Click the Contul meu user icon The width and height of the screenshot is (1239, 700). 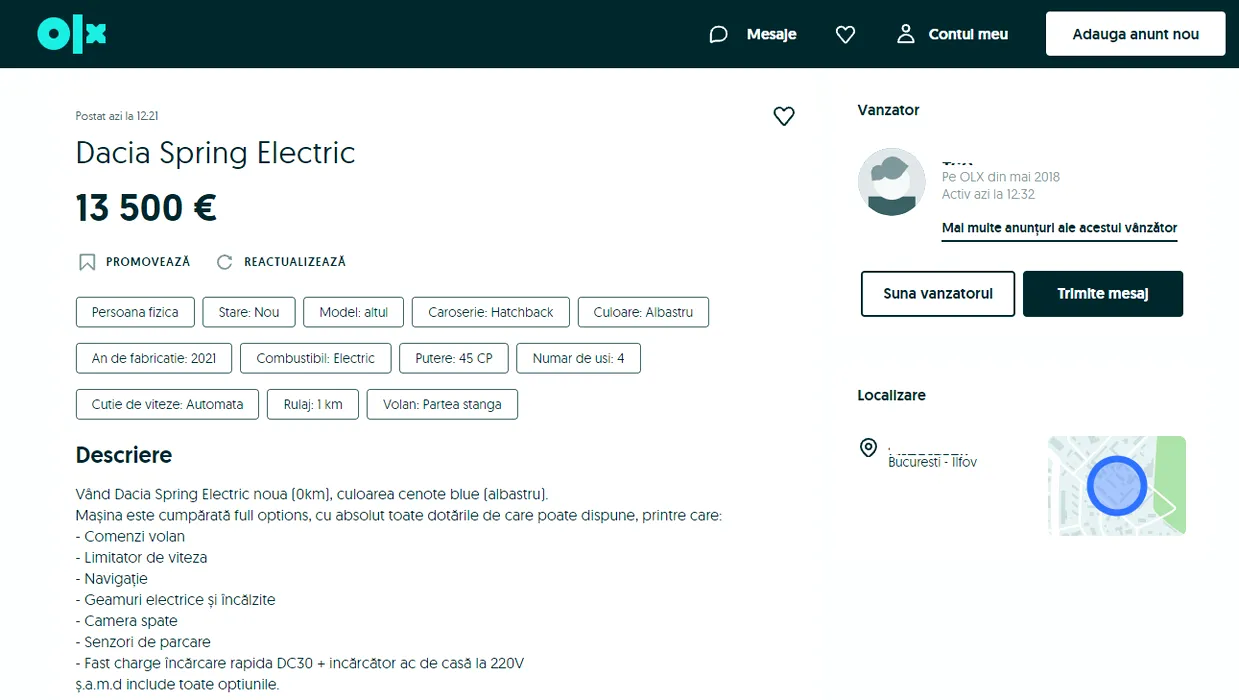906,34
